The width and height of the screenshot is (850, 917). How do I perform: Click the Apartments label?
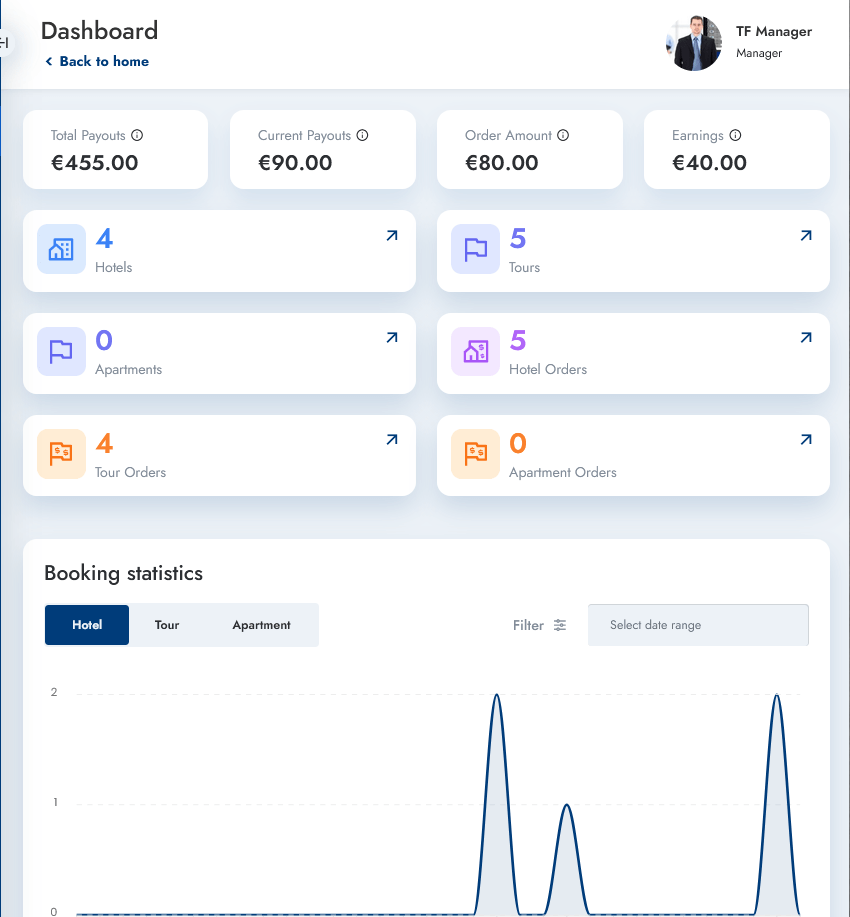[129, 370]
